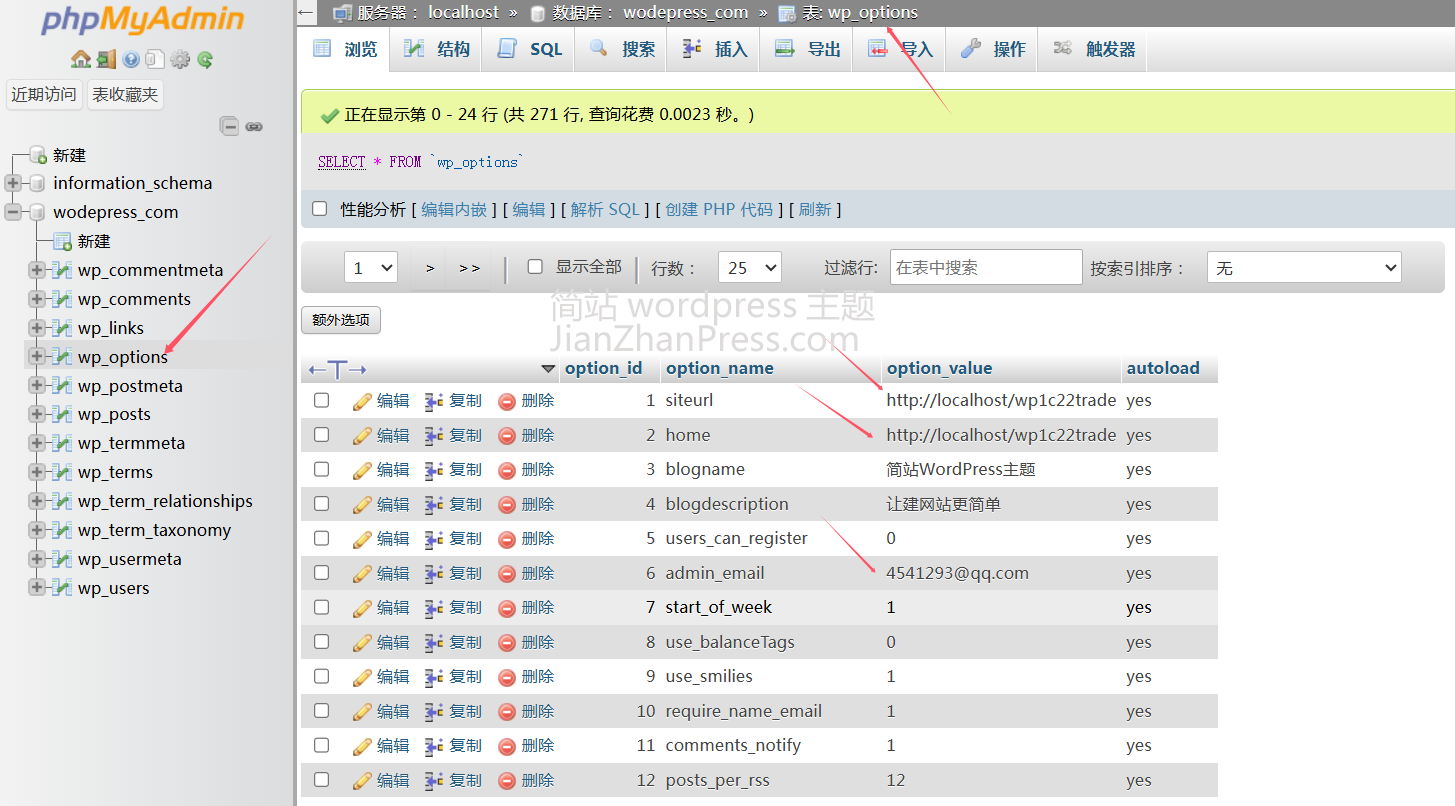
Task: Open the 行数 row count dropdown
Action: pyautogui.click(x=749, y=268)
